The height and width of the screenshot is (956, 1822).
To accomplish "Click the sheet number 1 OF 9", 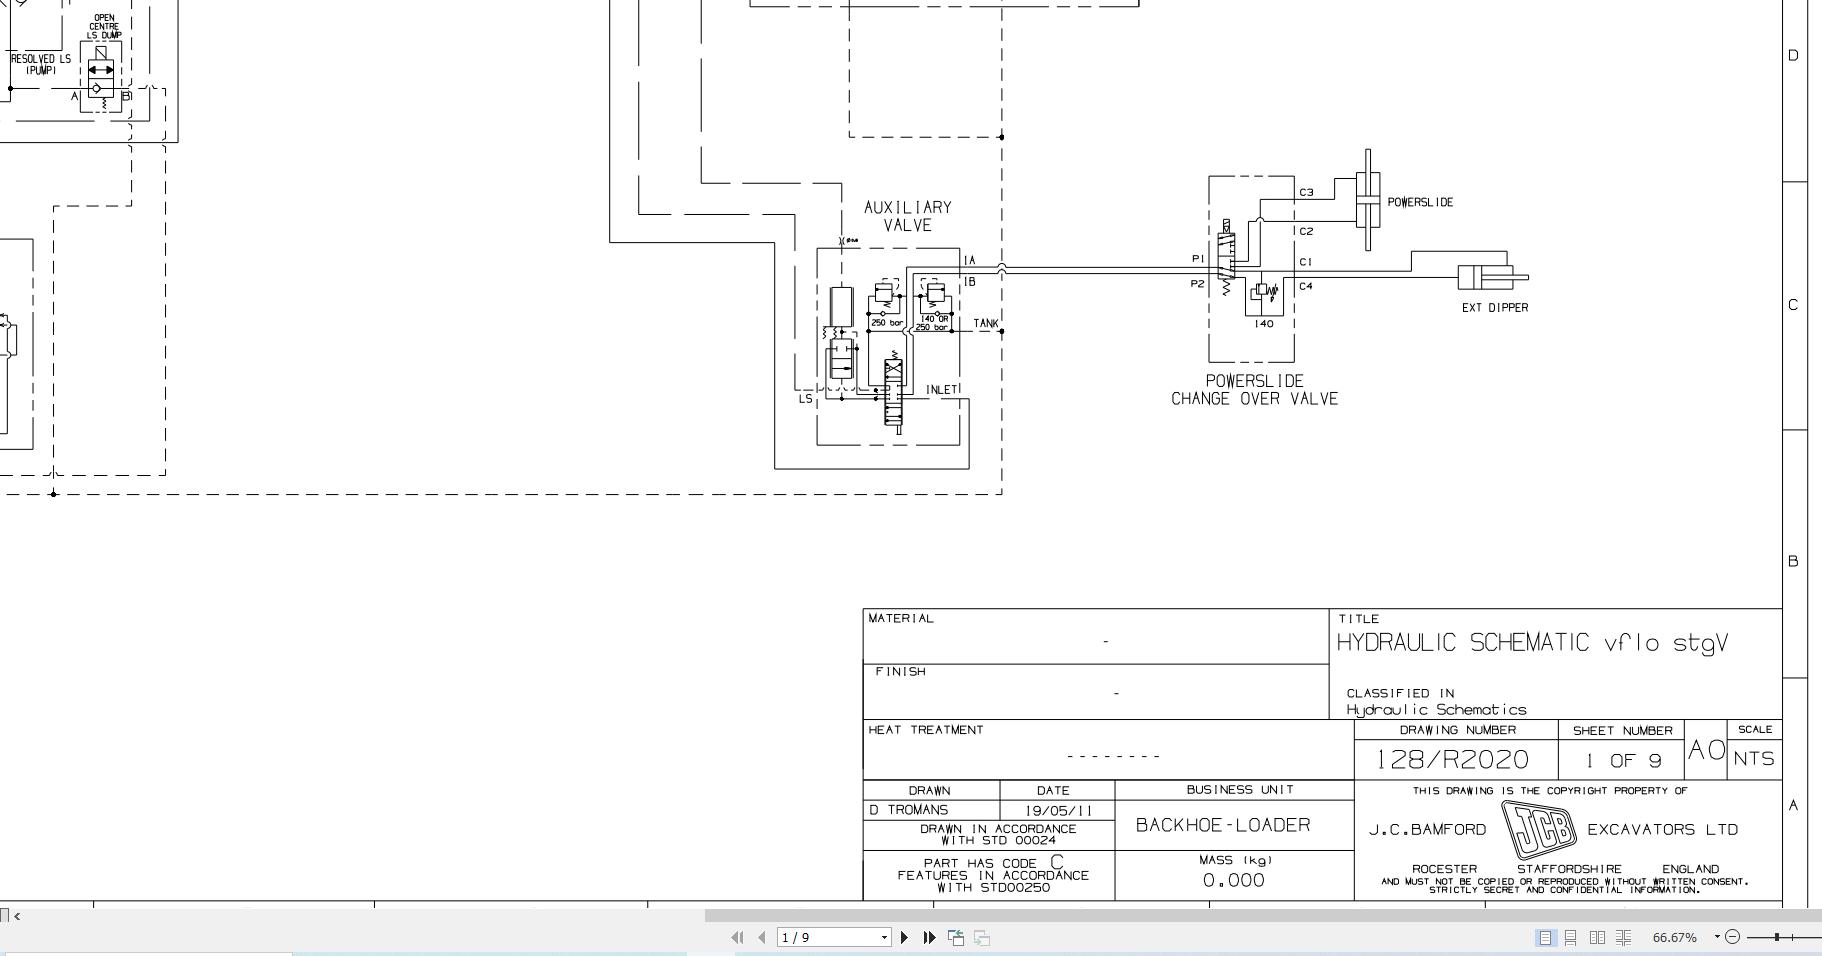I will [x=1623, y=761].
